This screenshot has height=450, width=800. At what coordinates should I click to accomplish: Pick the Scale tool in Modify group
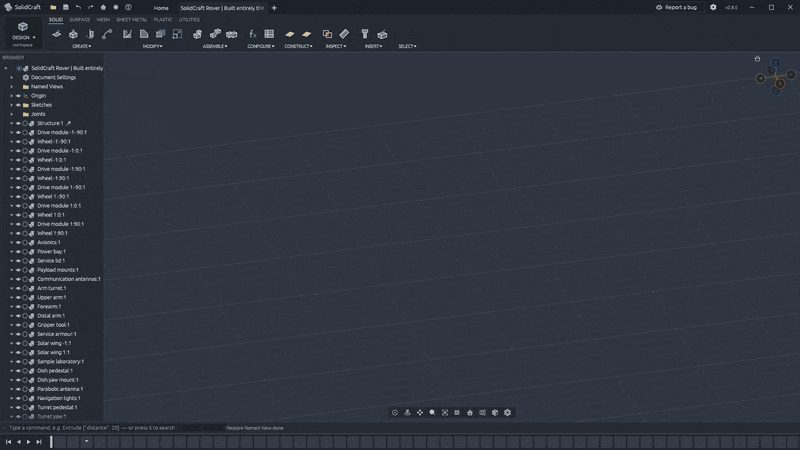[x=177, y=34]
